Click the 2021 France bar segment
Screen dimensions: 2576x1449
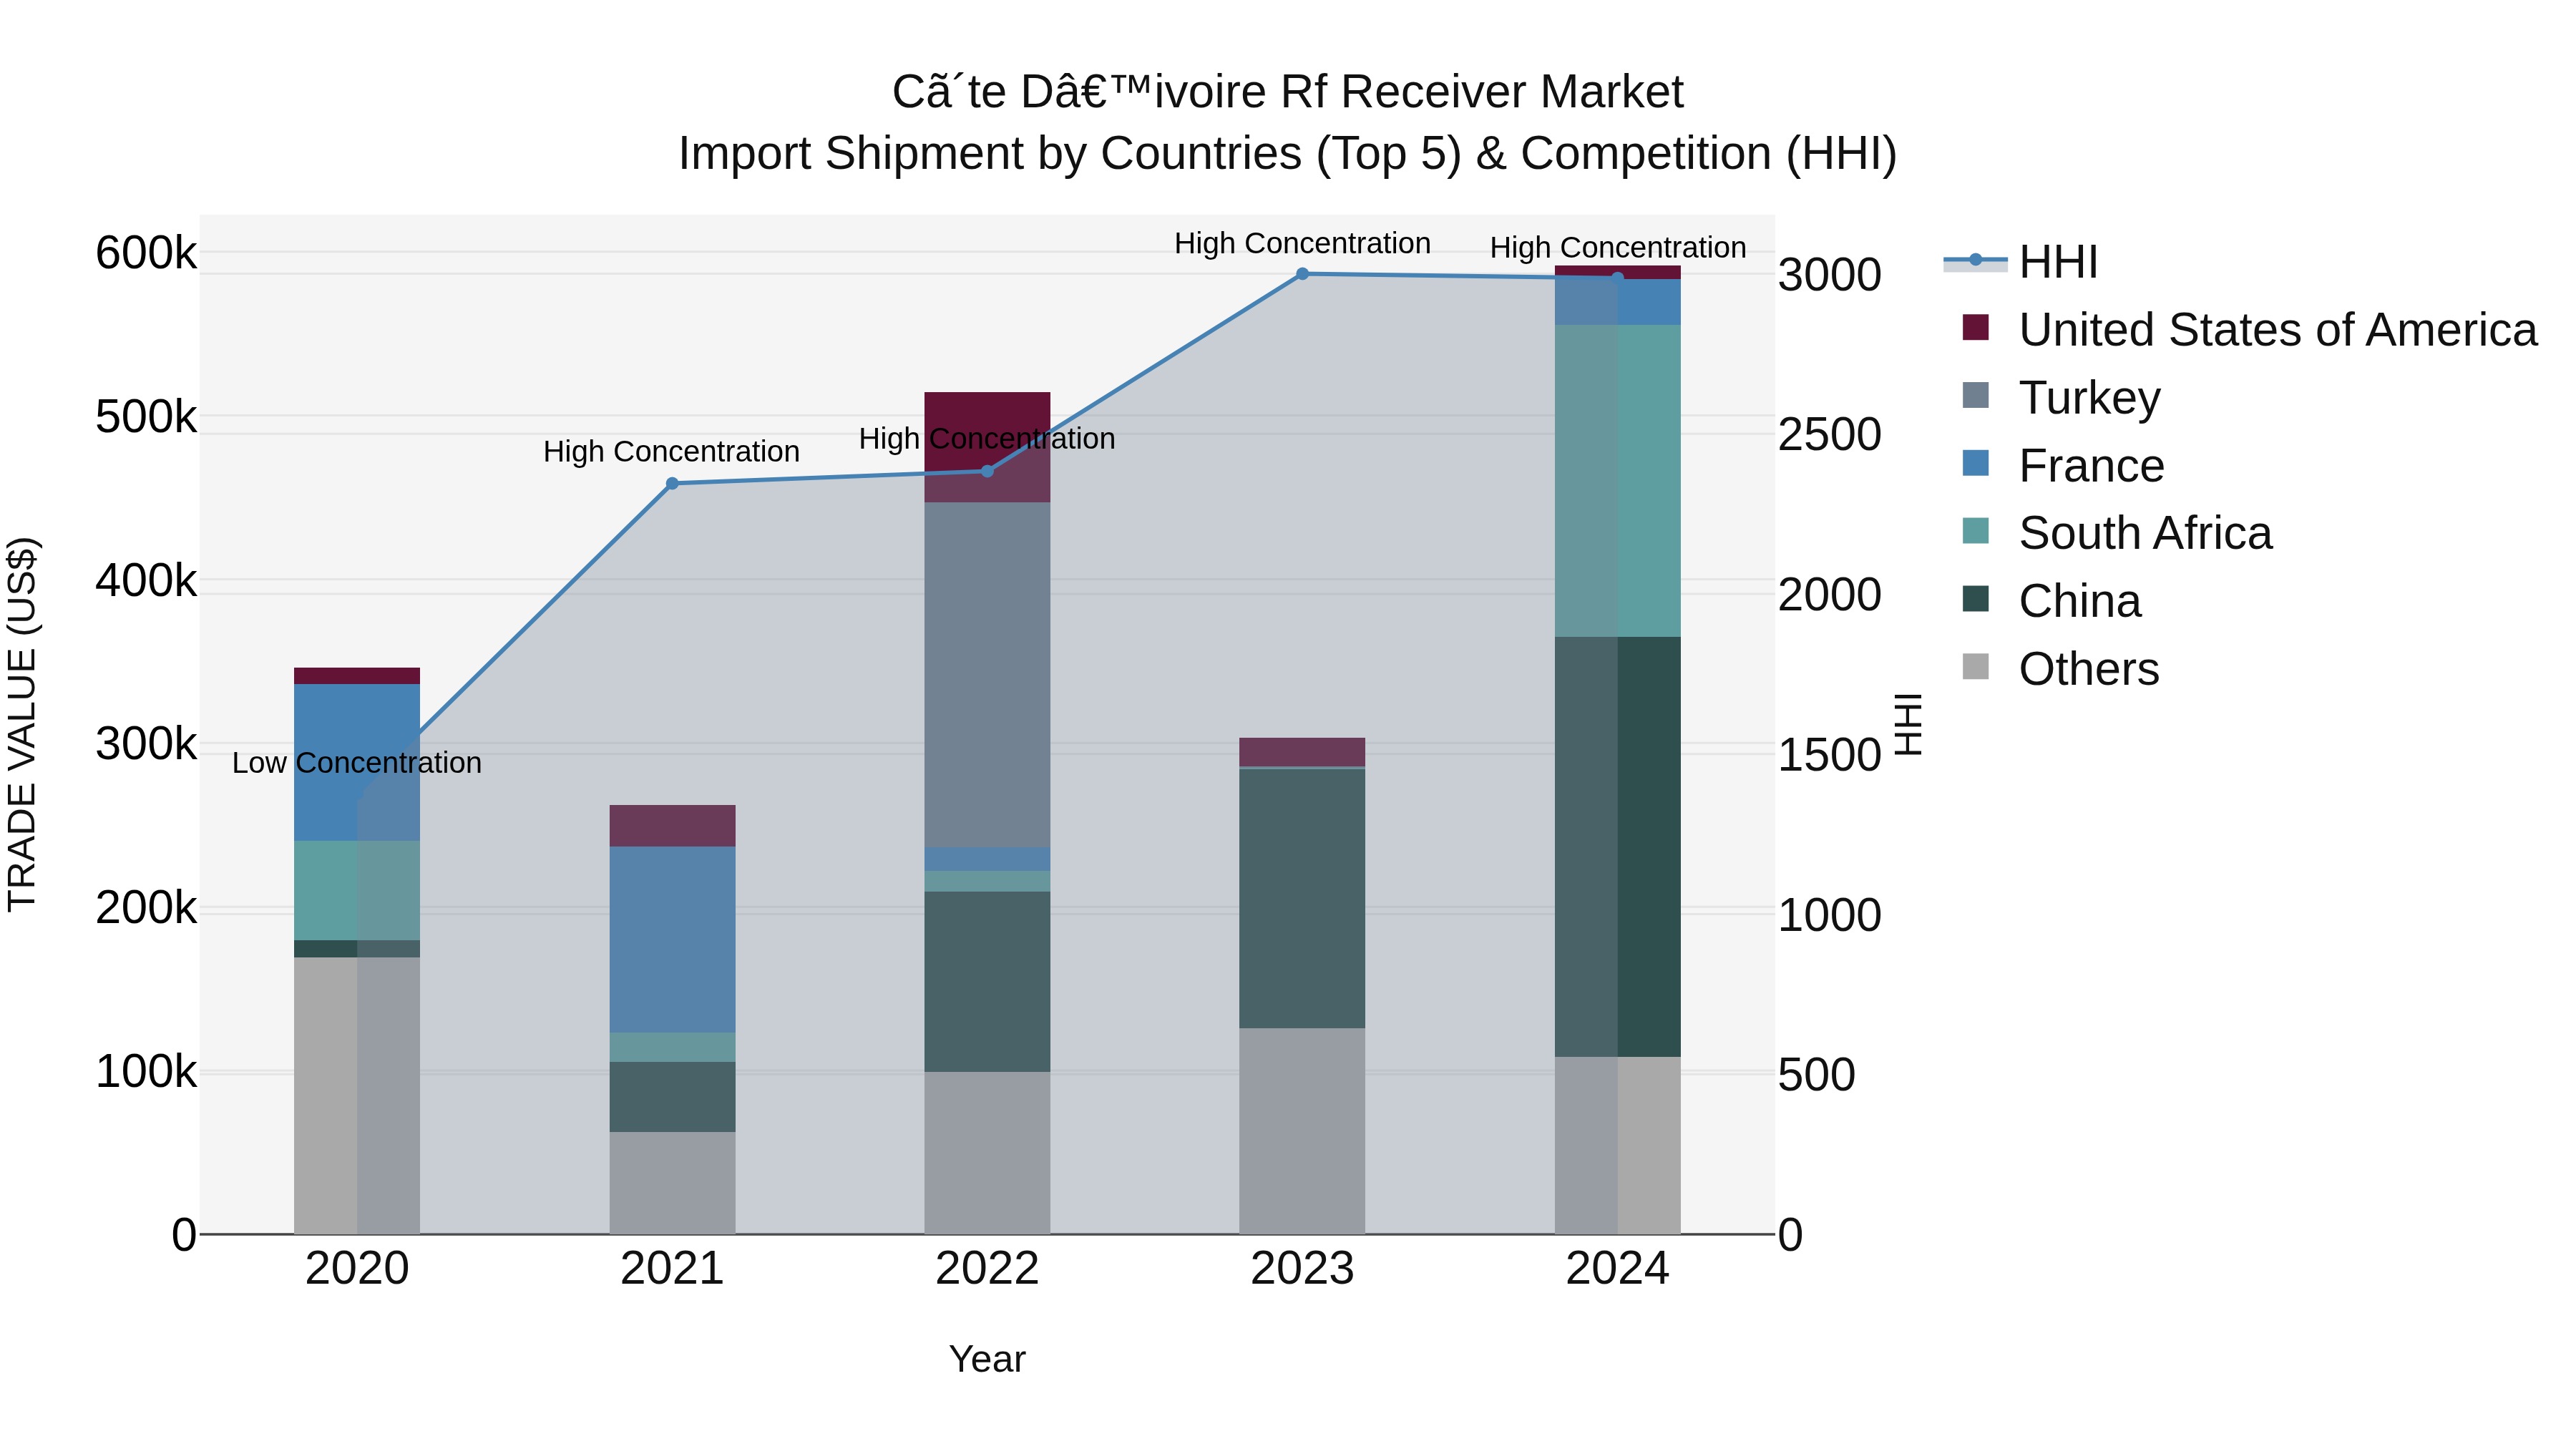pyautogui.click(x=672, y=940)
